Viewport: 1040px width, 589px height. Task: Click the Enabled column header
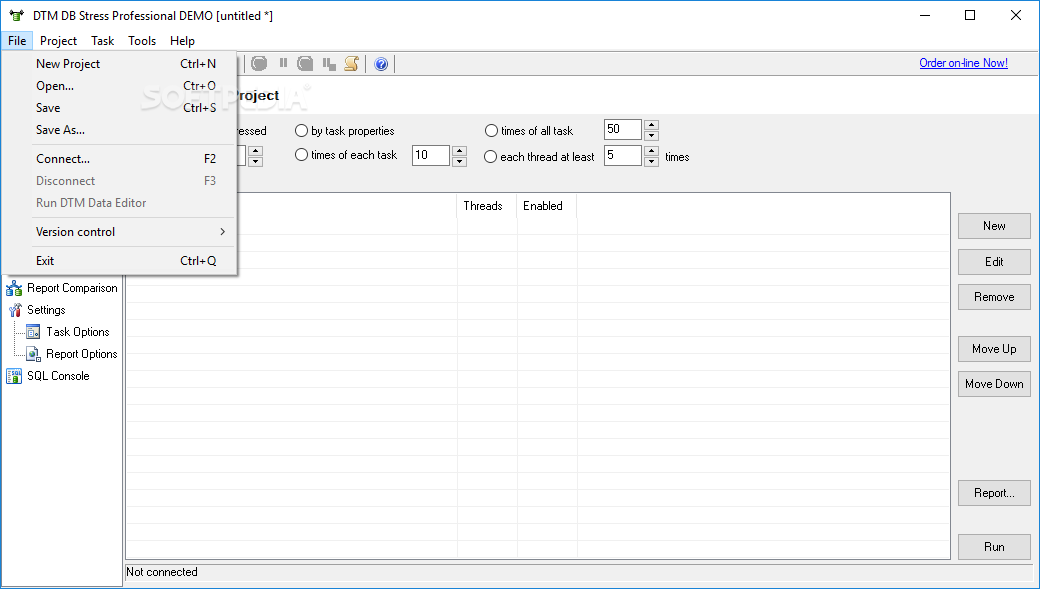click(547, 206)
